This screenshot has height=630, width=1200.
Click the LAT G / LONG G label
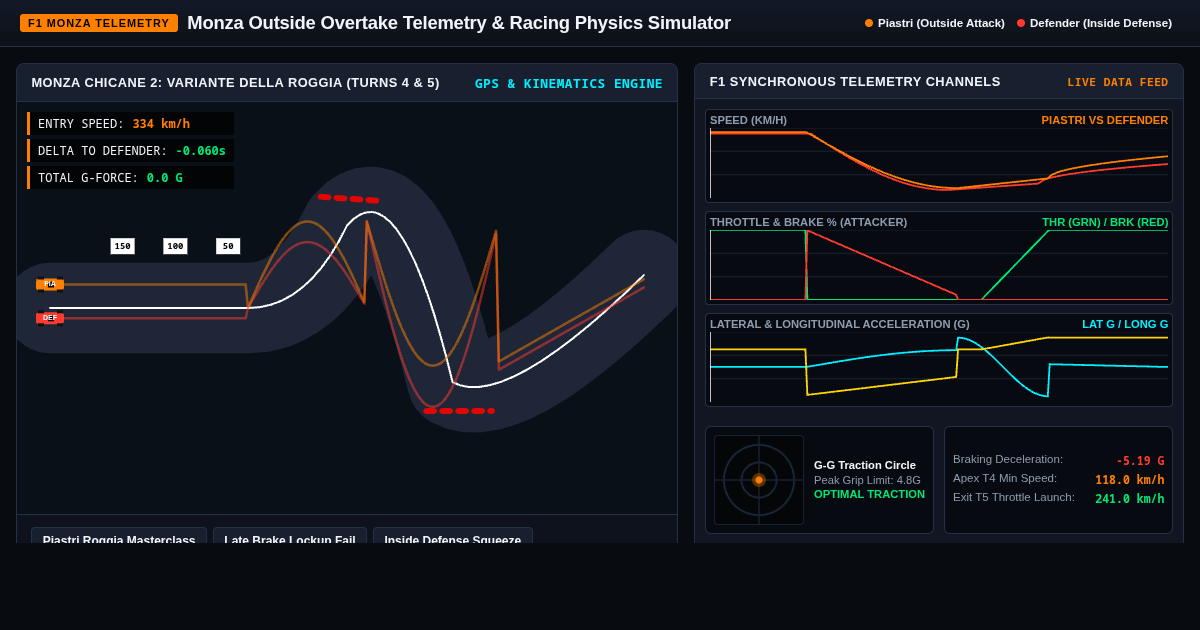1125,324
